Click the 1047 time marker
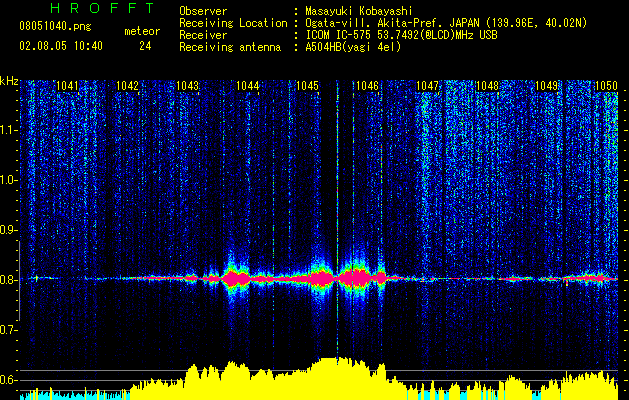This screenshot has height=400, width=629. coord(427,86)
